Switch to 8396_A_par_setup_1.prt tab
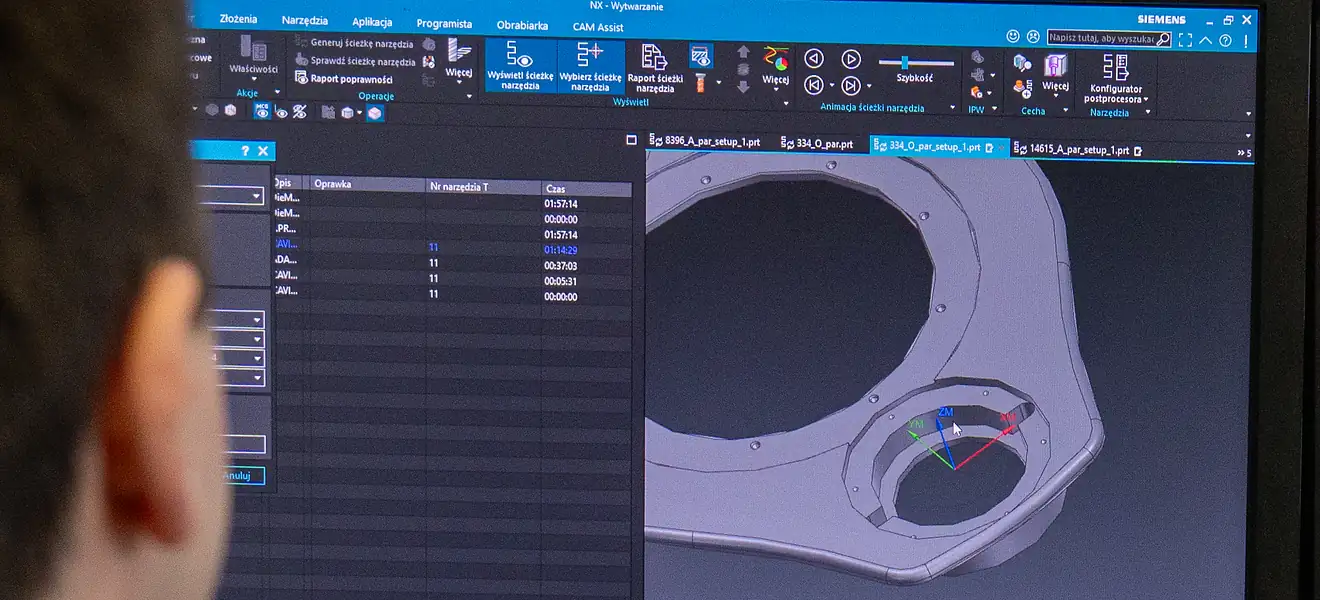 (704, 142)
